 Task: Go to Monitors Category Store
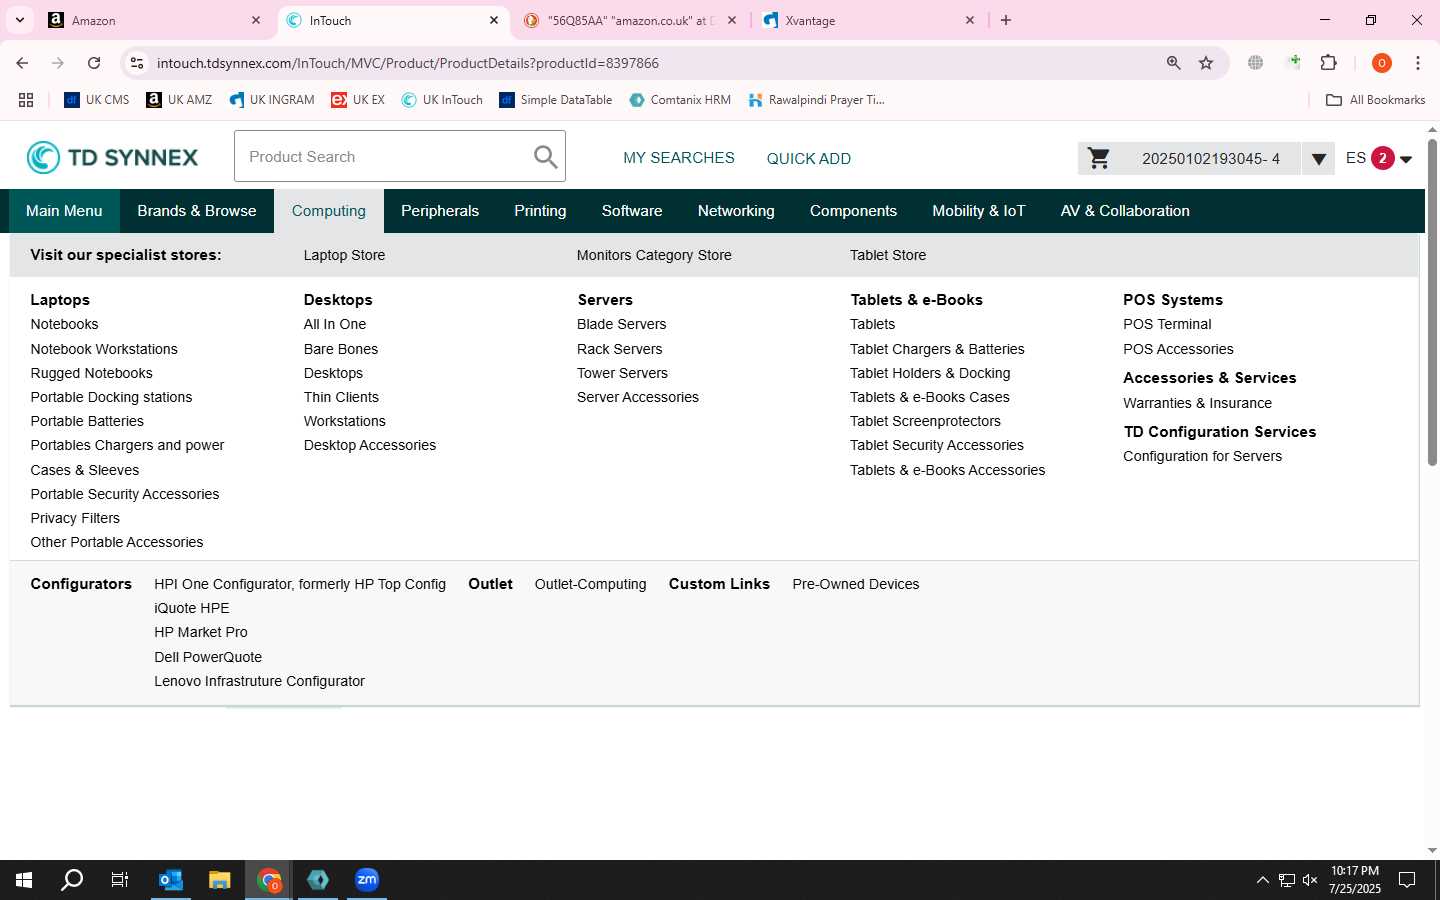click(654, 255)
